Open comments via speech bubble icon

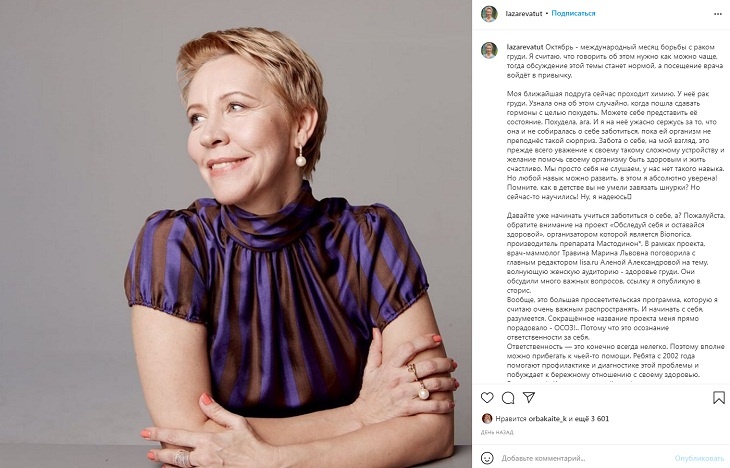coord(507,397)
